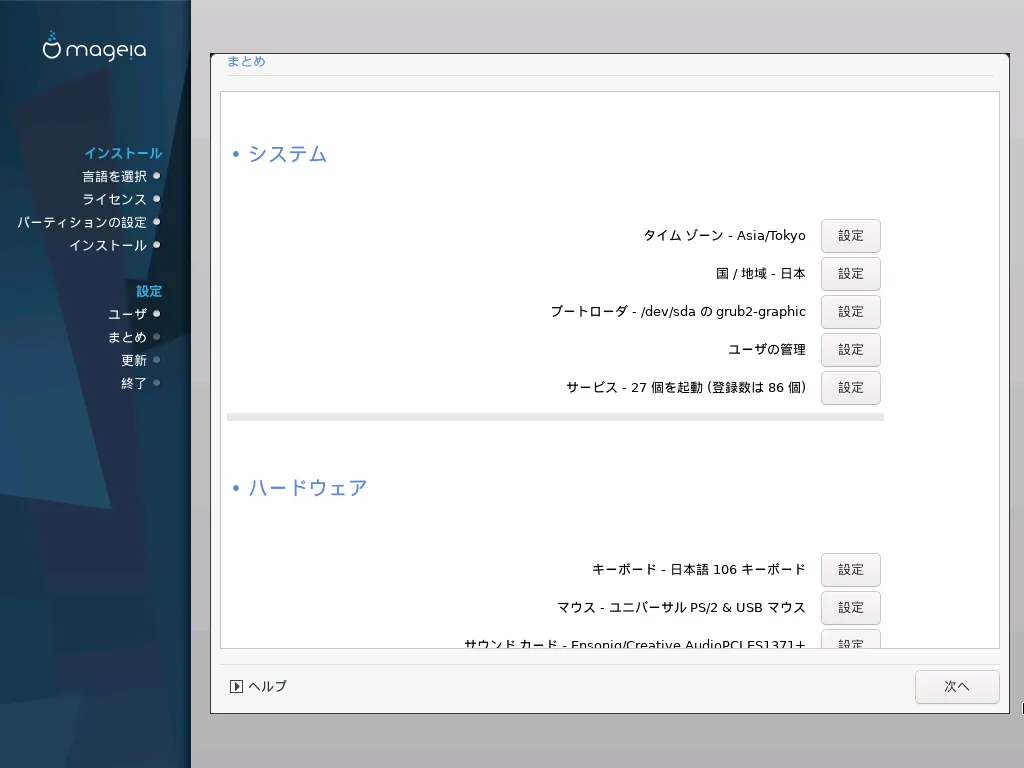Proceed with the 次へ button

pyautogui.click(x=956, y=687)
